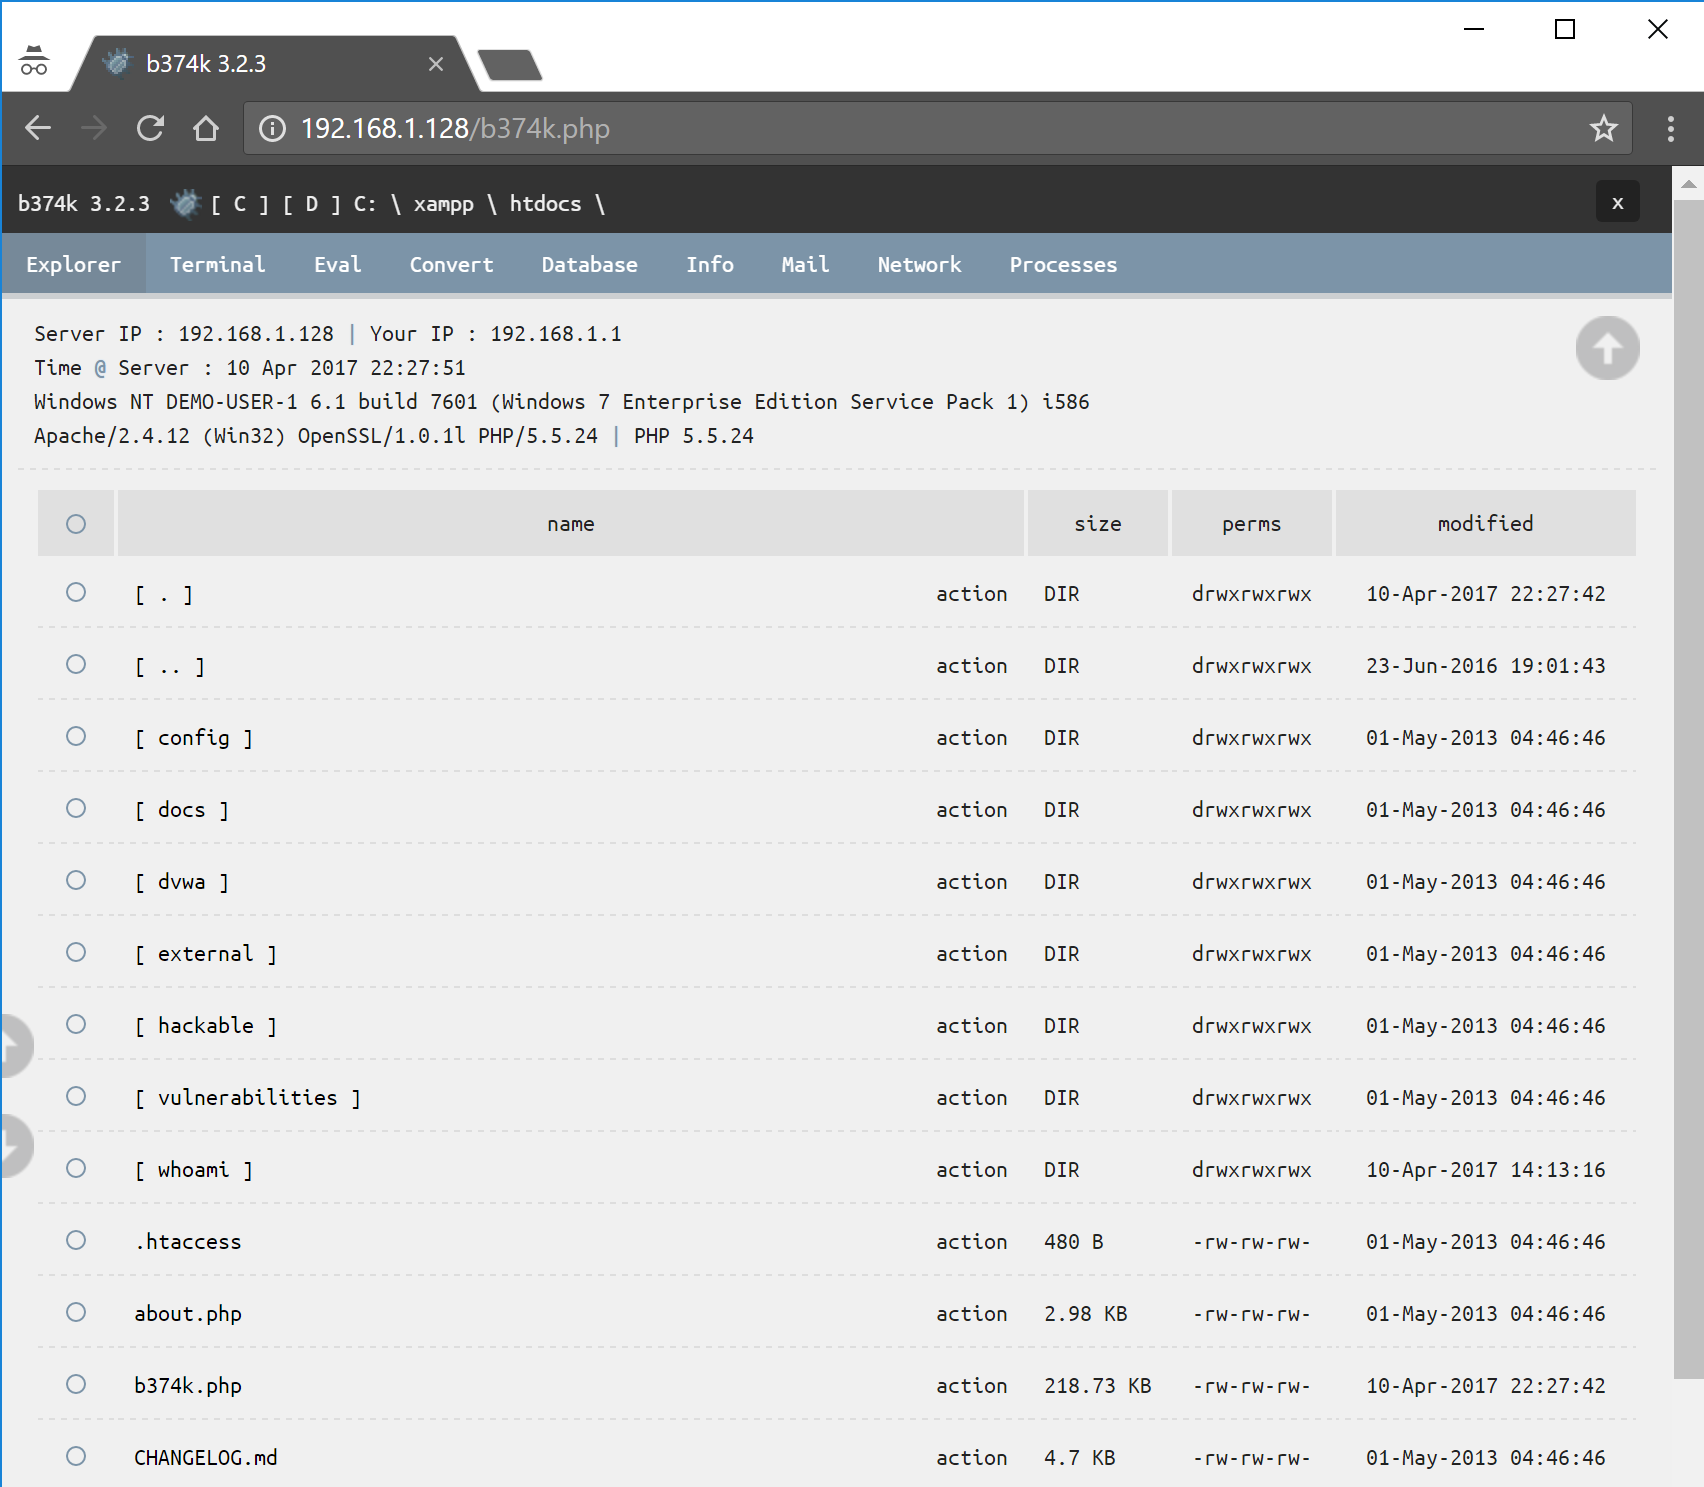Open the C drive from the breadcrumb
This screenshot has height=1487, width=1704.
(x=239, y=203)
